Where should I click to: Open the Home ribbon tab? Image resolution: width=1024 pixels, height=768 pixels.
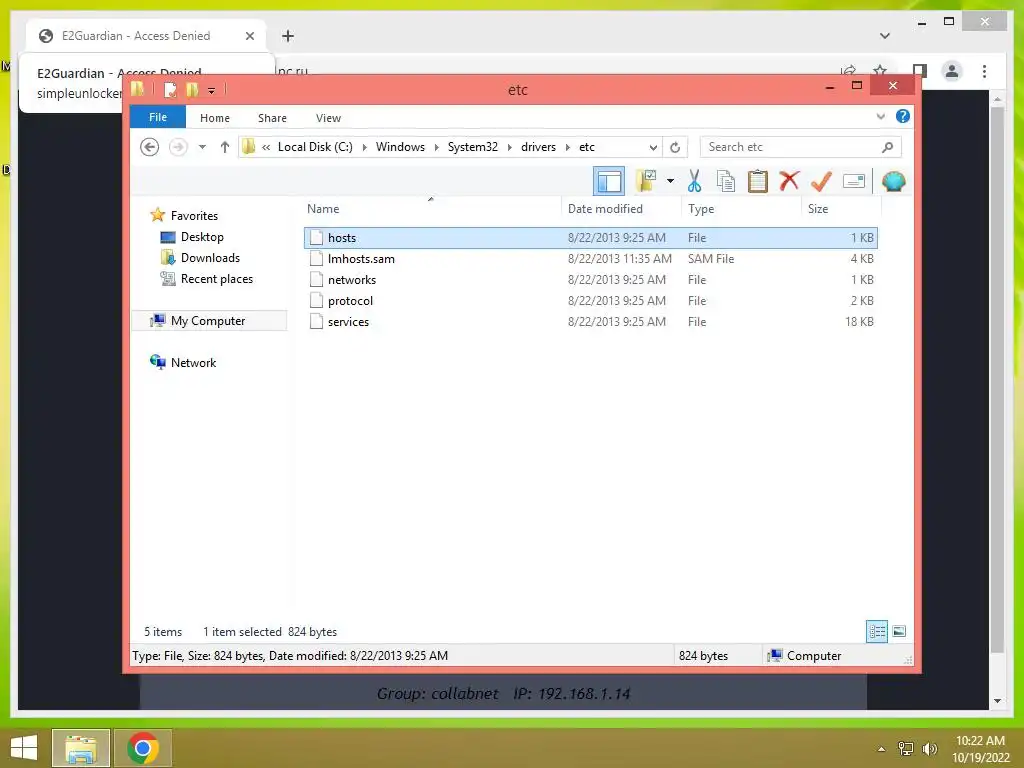(x=215, y=118)
